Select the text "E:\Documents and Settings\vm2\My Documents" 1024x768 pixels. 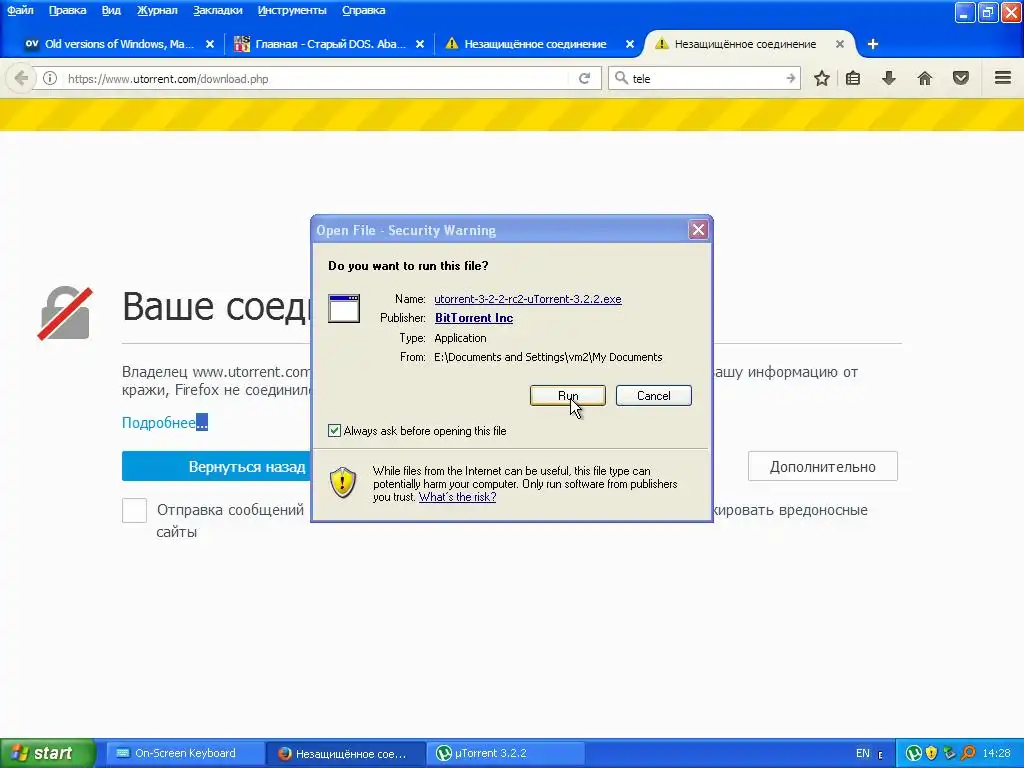548,357
